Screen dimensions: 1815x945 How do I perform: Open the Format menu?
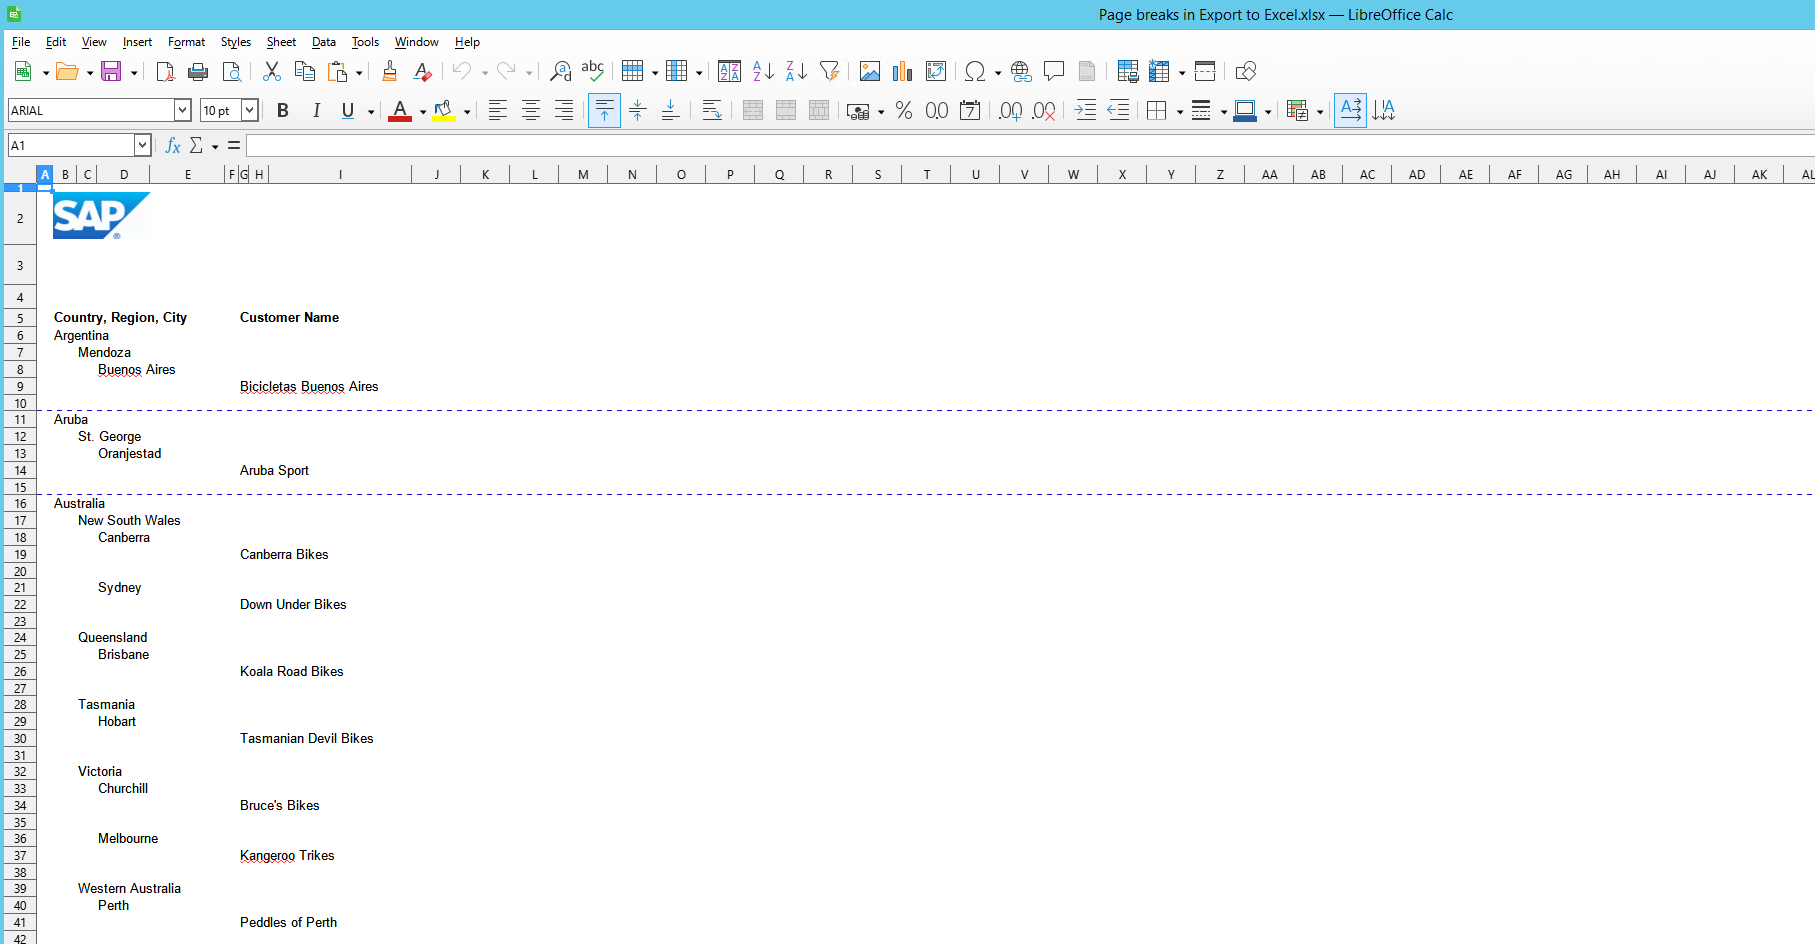coord(186,42)
